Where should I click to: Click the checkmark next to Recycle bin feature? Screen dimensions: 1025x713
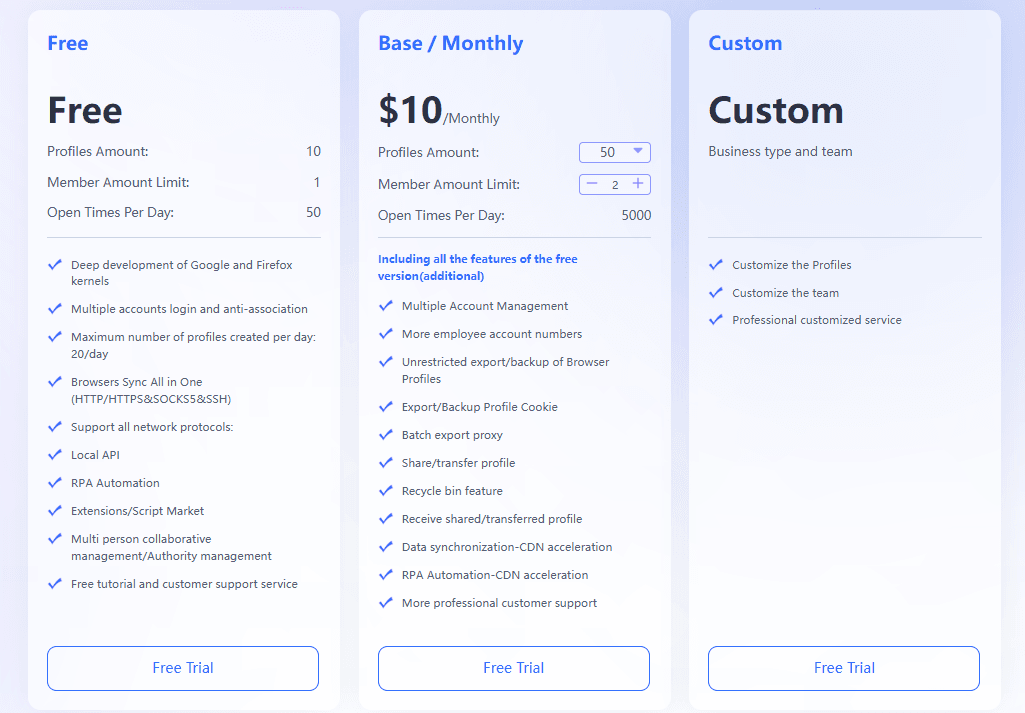coord(386,491)
